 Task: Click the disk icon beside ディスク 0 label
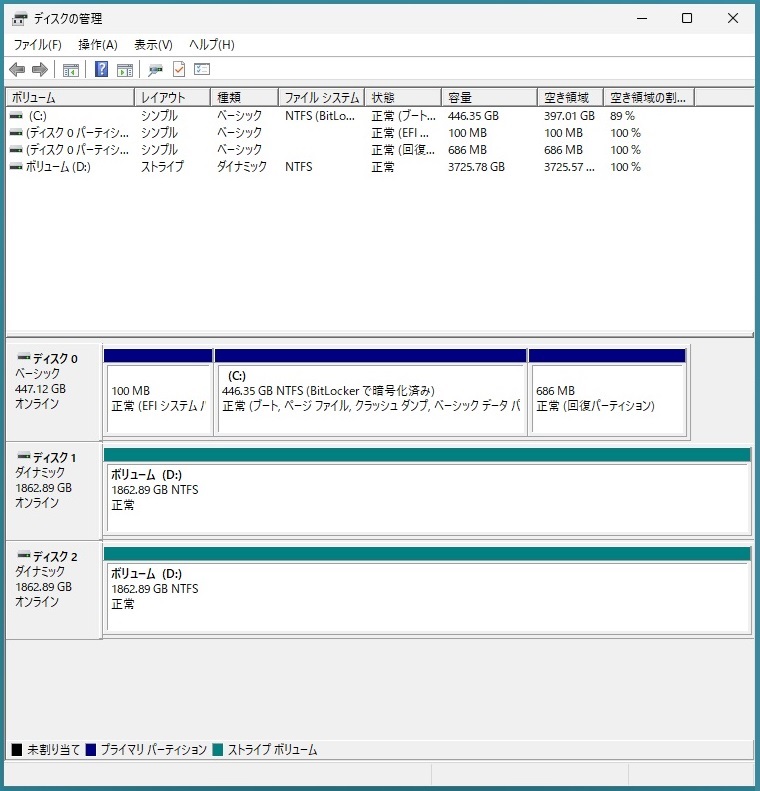tap(24, 357)
